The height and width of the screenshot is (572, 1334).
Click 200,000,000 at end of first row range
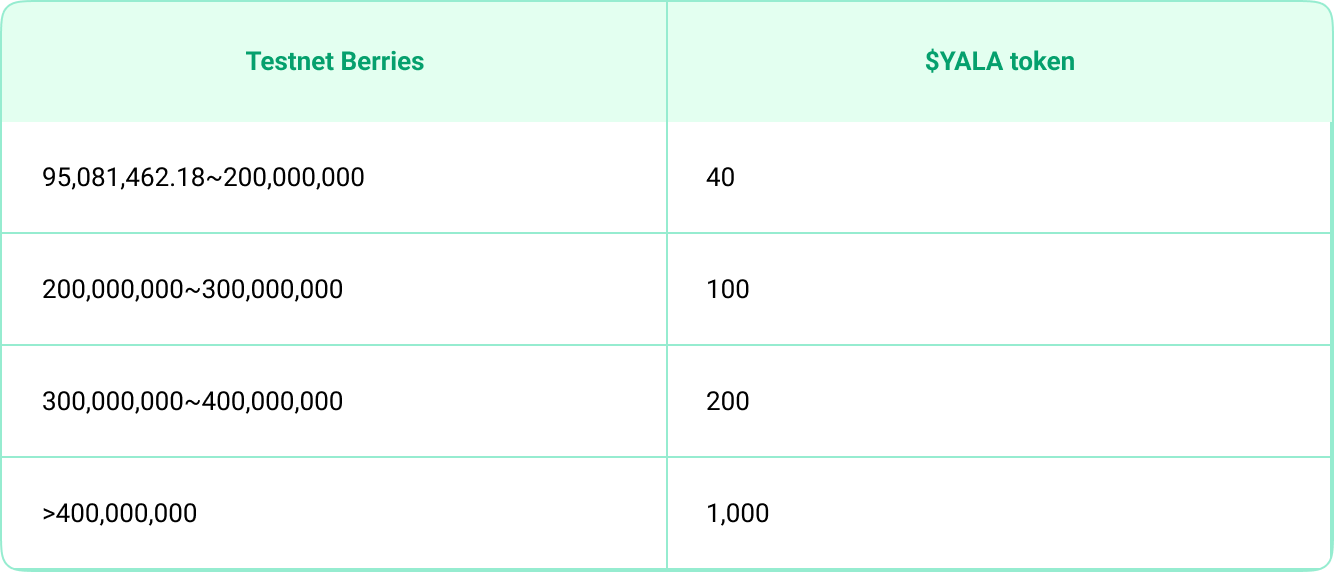coord(294,178)
